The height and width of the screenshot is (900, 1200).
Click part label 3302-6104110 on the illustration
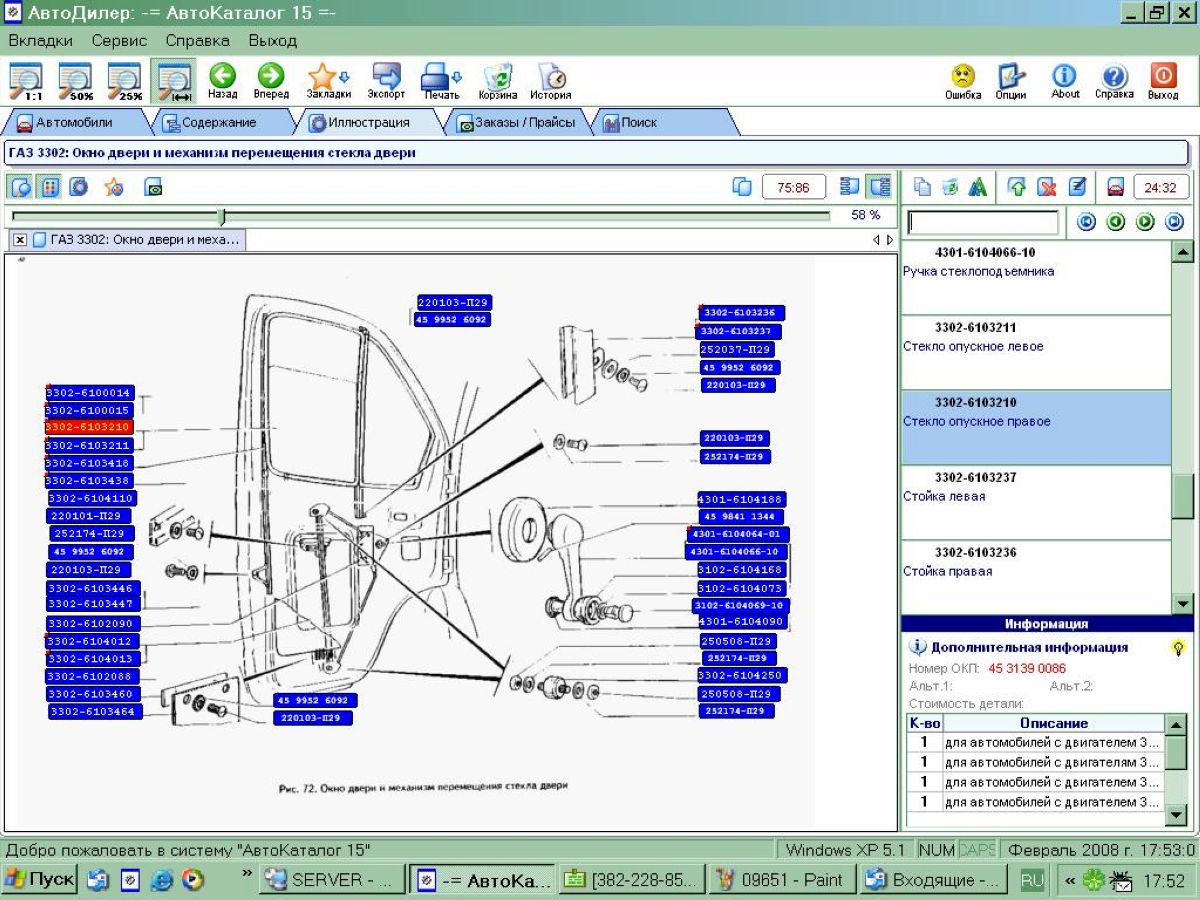[x=91, y=498]
